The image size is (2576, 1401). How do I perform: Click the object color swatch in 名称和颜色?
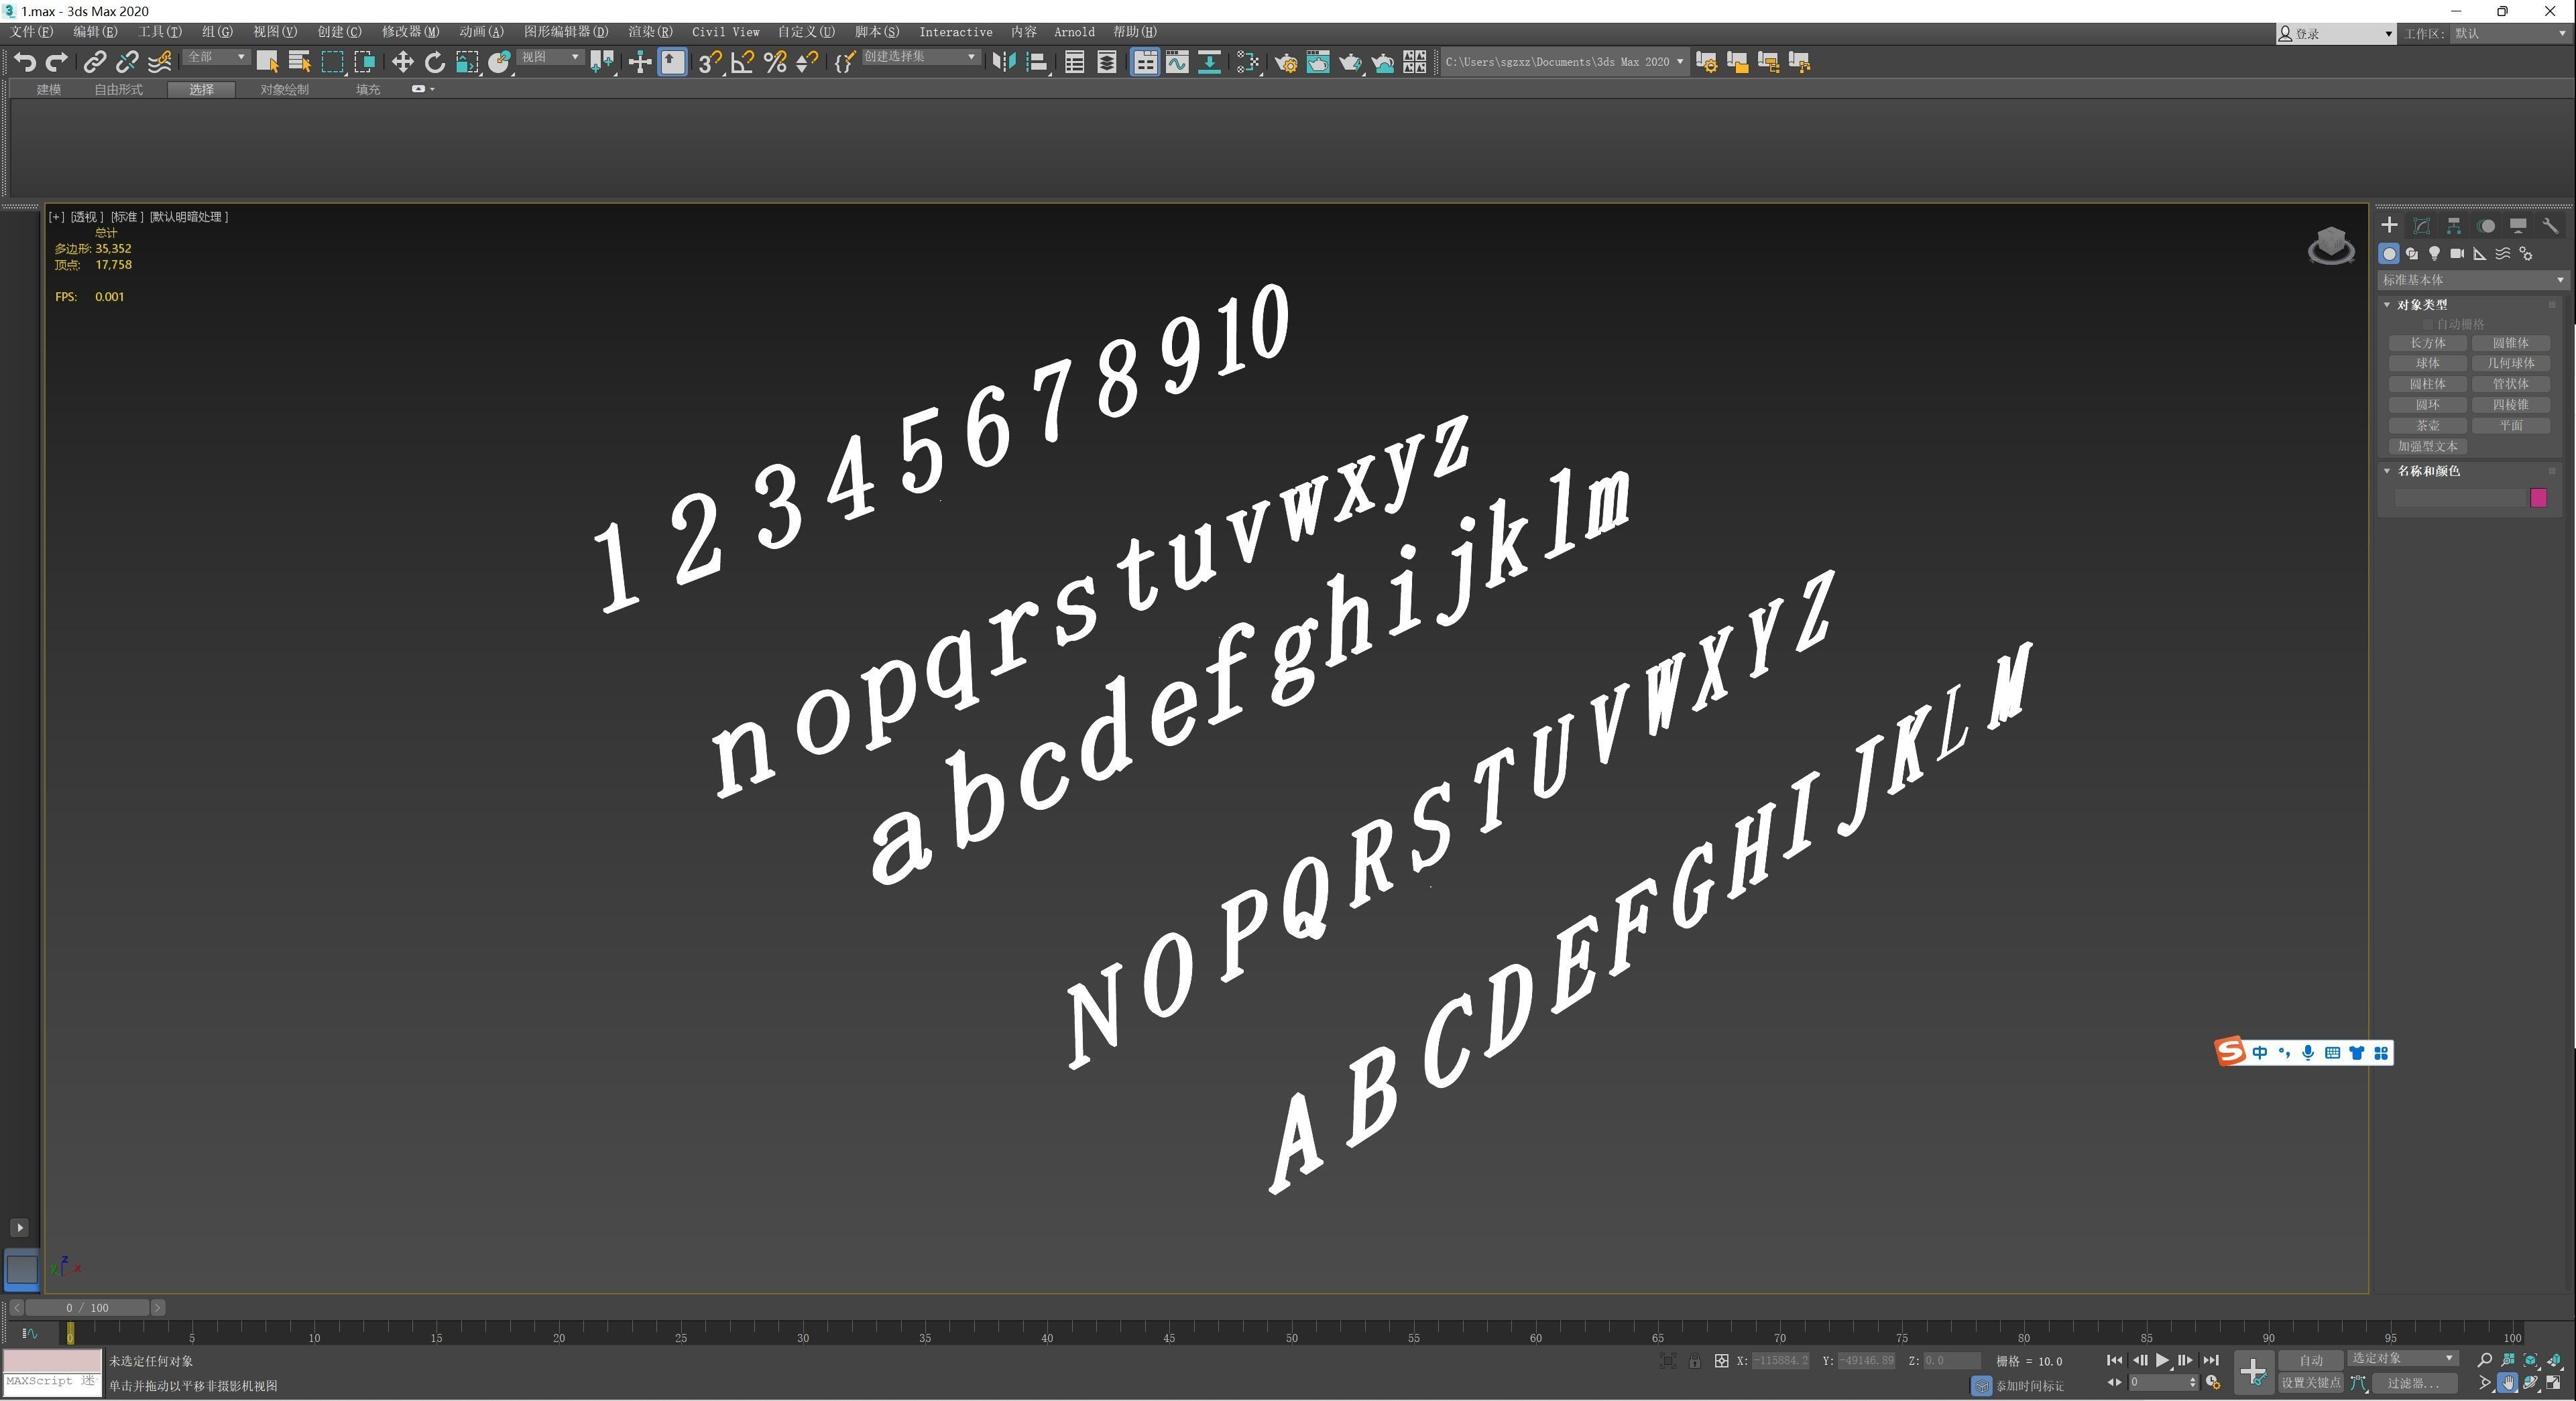tap(2539, 498)
